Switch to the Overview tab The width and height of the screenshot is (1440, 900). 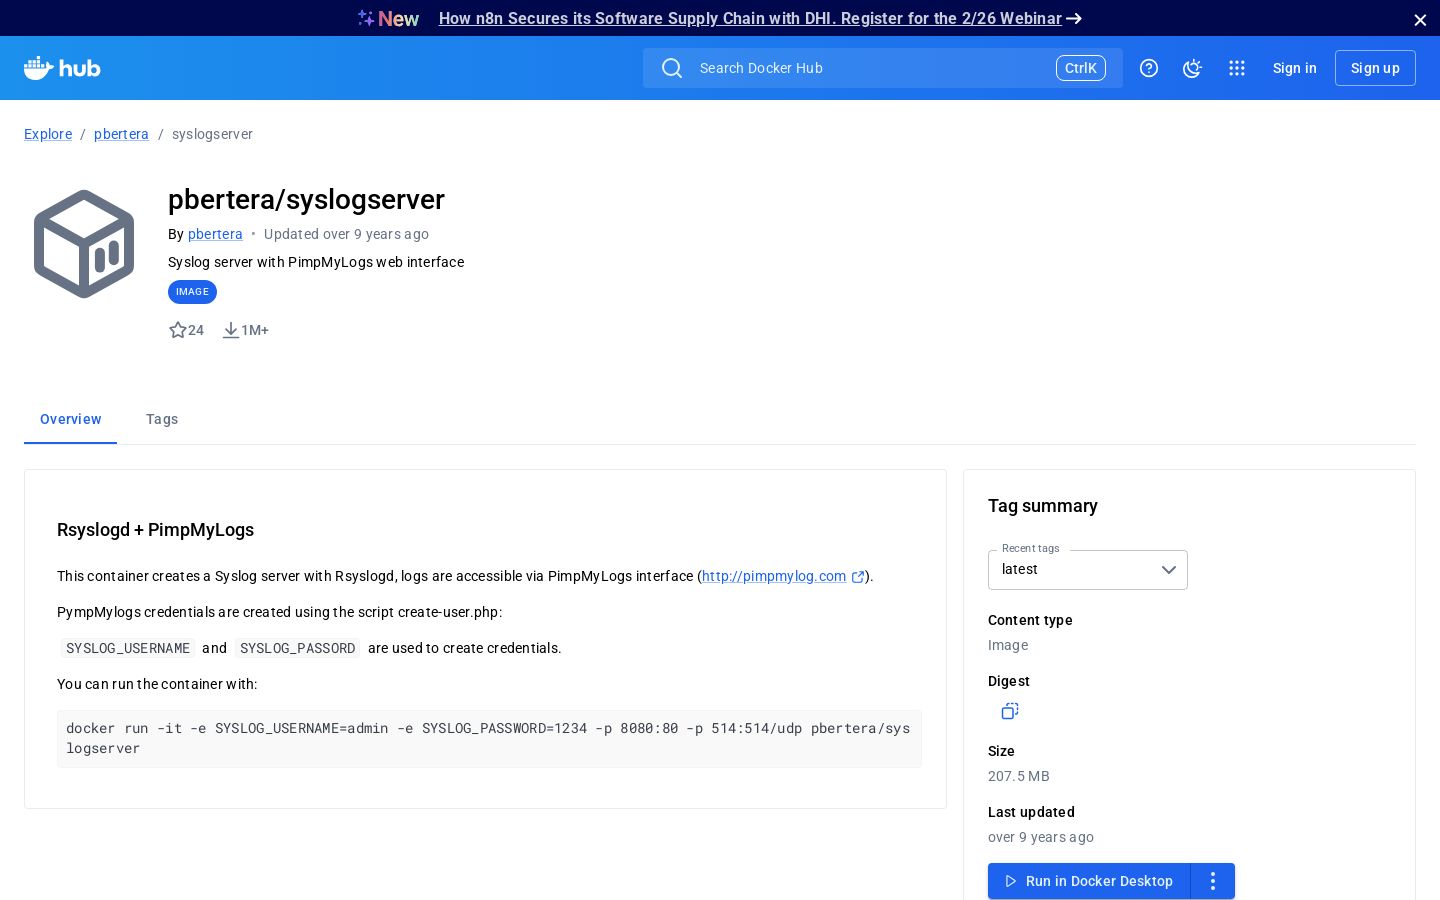70,419
